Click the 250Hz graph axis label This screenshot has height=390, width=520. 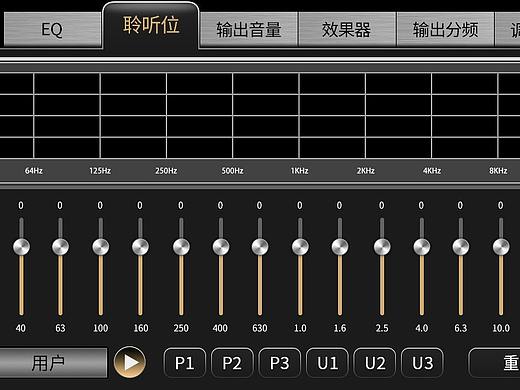click(166, 171)
